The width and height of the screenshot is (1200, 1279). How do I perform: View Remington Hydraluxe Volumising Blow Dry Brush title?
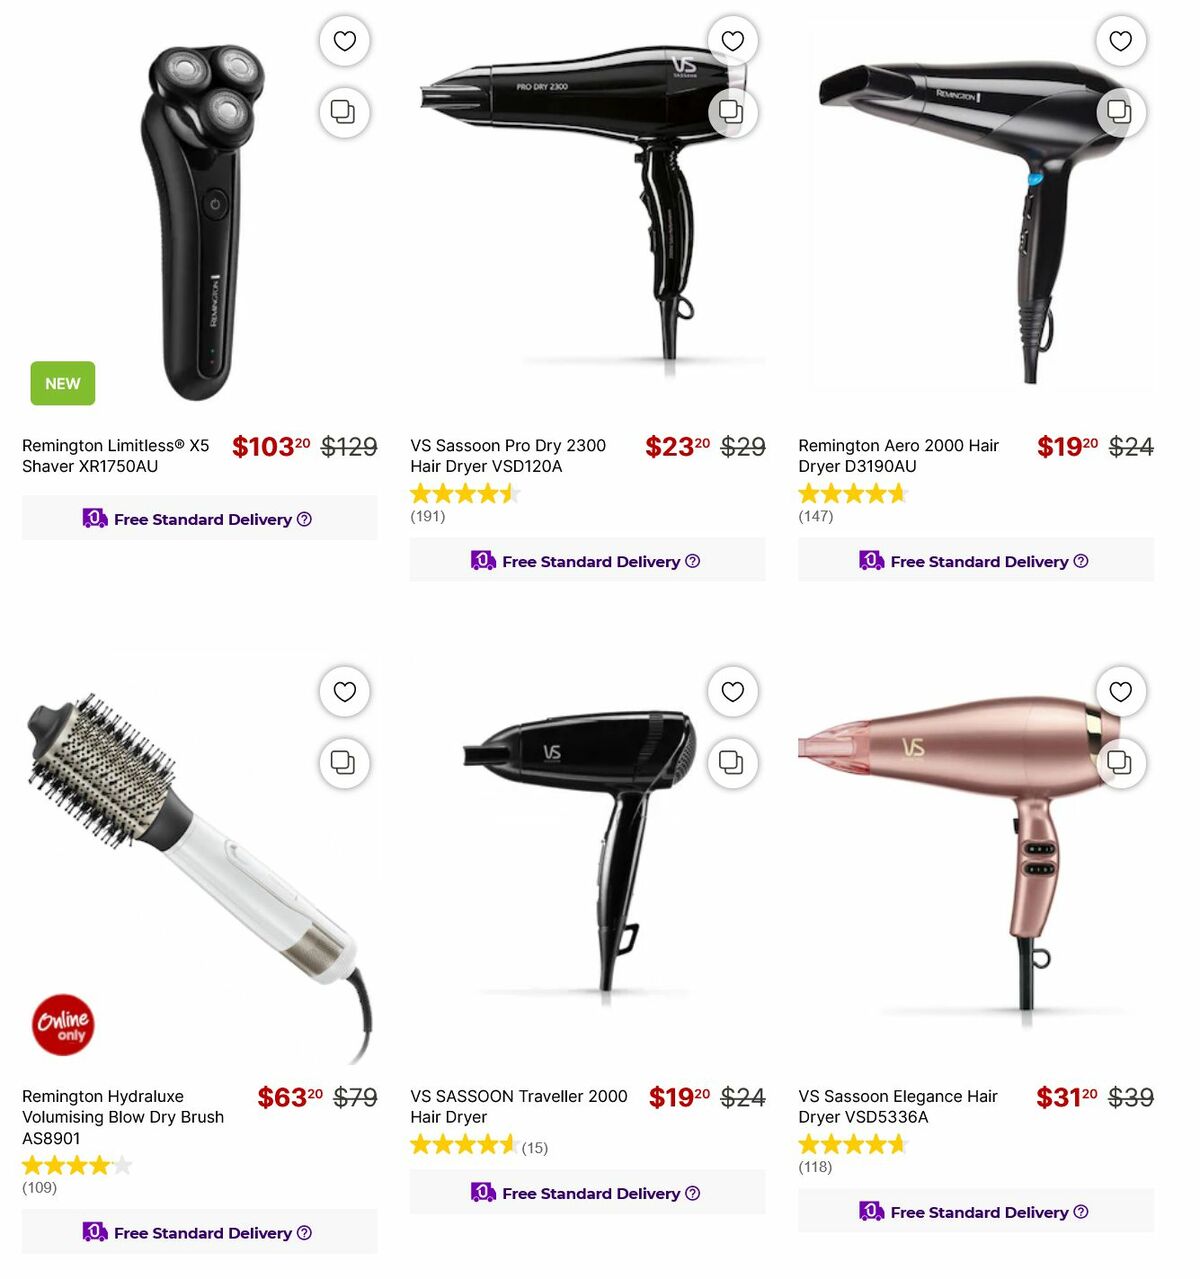coord(123,1117)
